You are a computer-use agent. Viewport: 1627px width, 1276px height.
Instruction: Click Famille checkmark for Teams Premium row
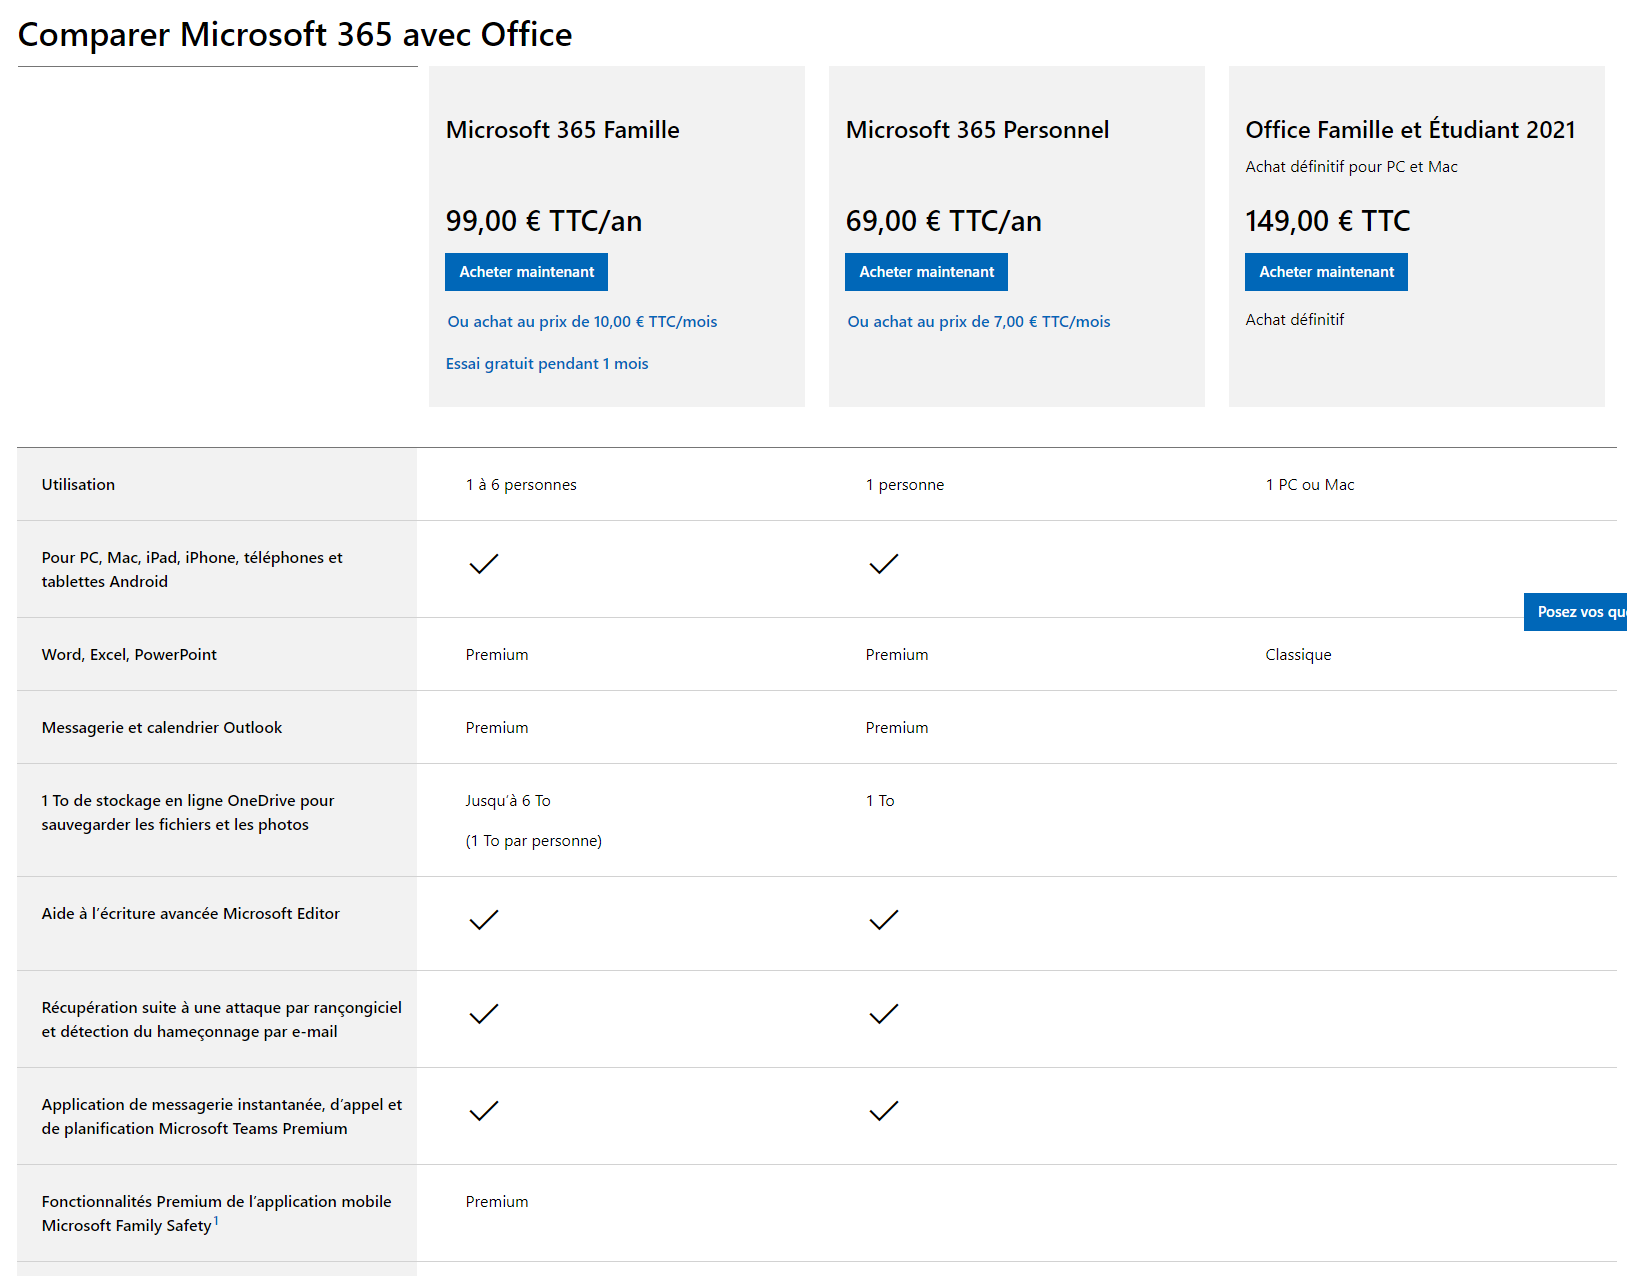484,1111
